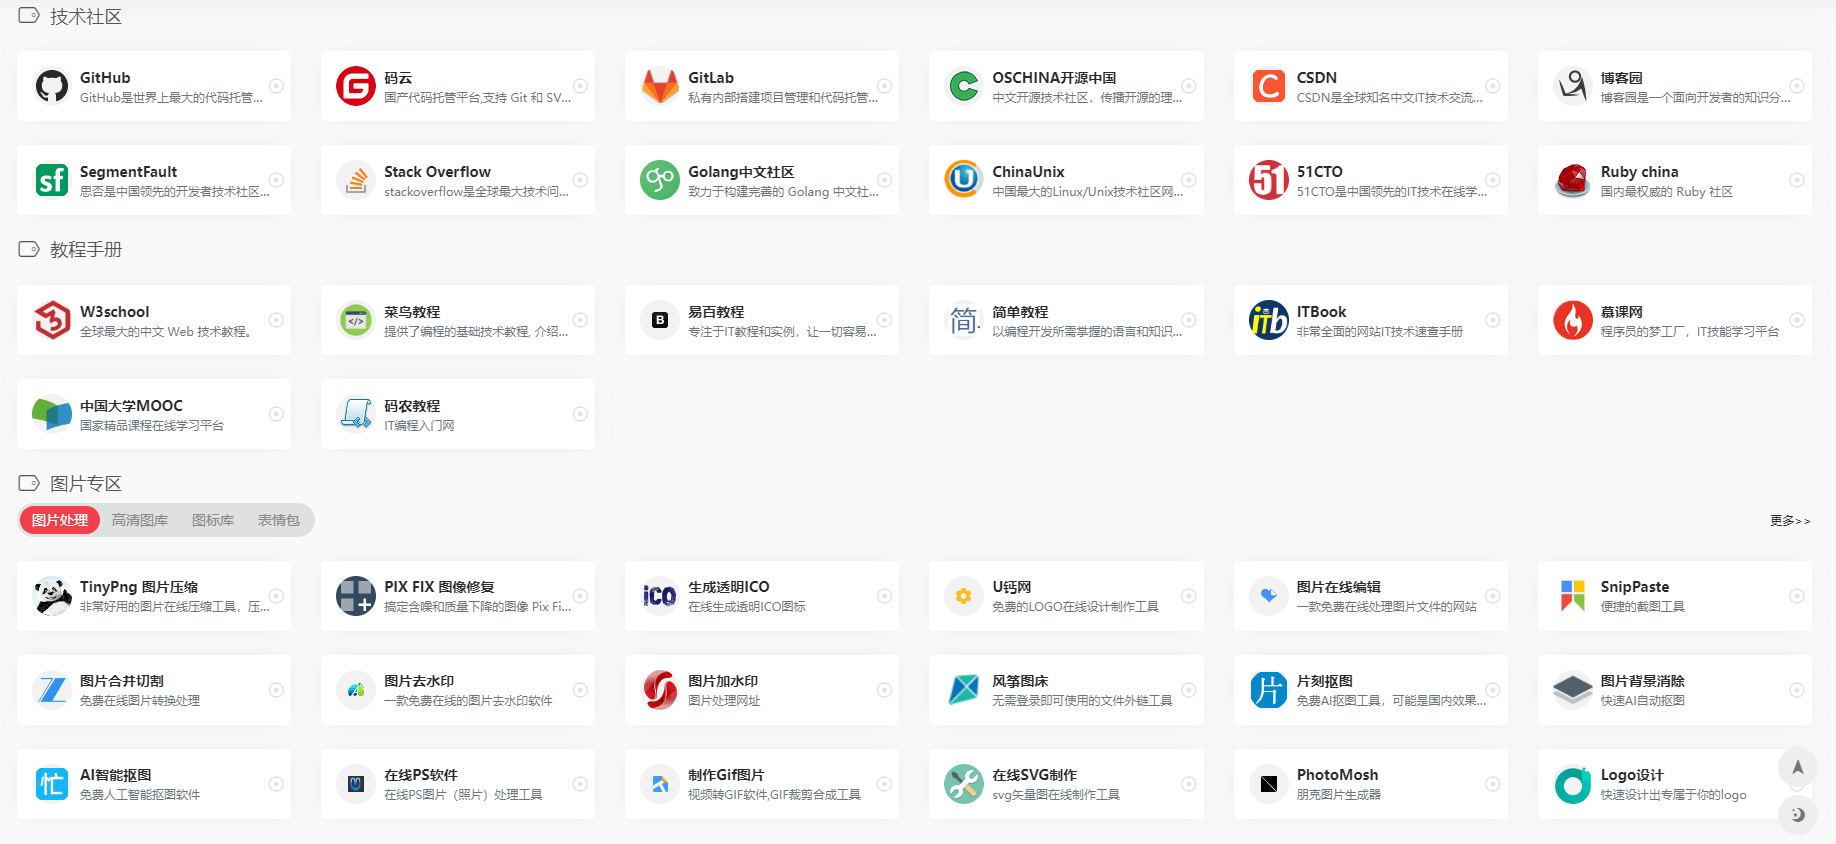The image size is (1836, 844).
Task: Open the 51CTO red logo
Action: click(x=1269, y=181)
